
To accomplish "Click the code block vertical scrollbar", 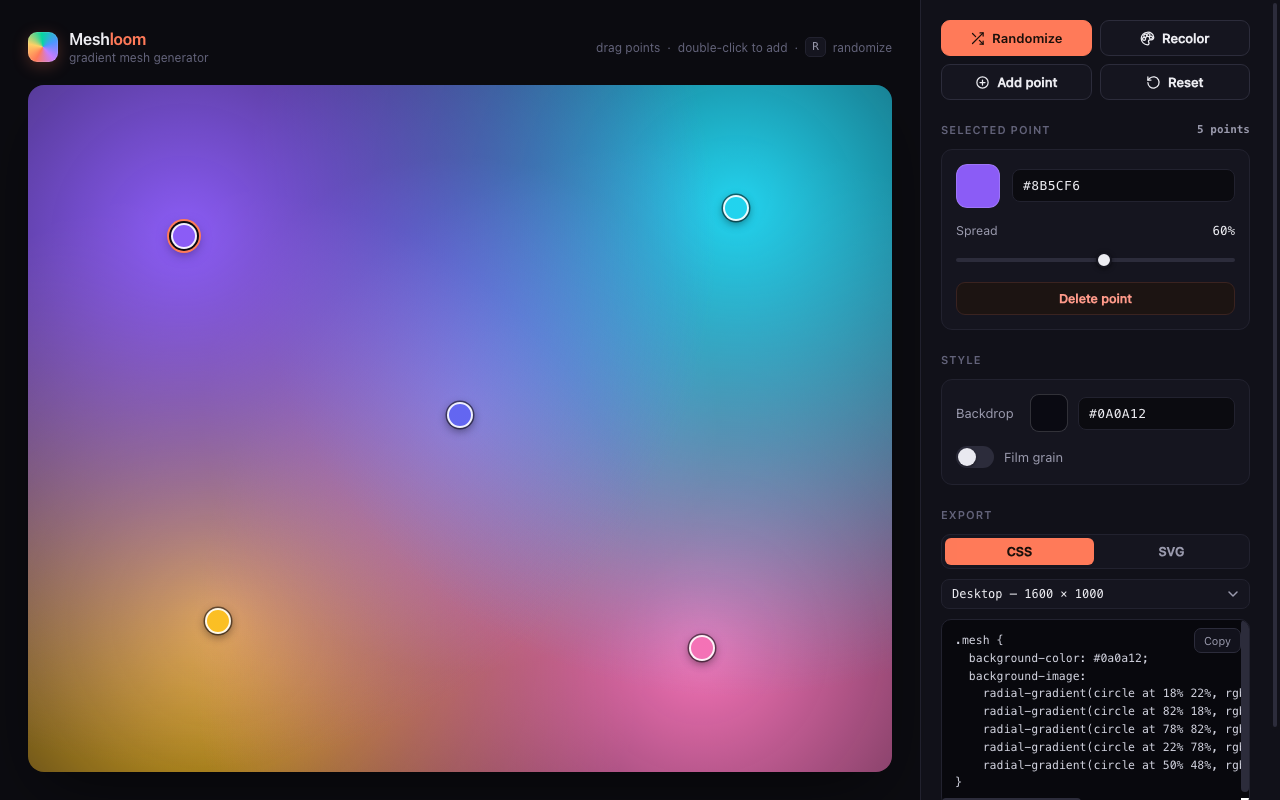I will coord(1245,707).
